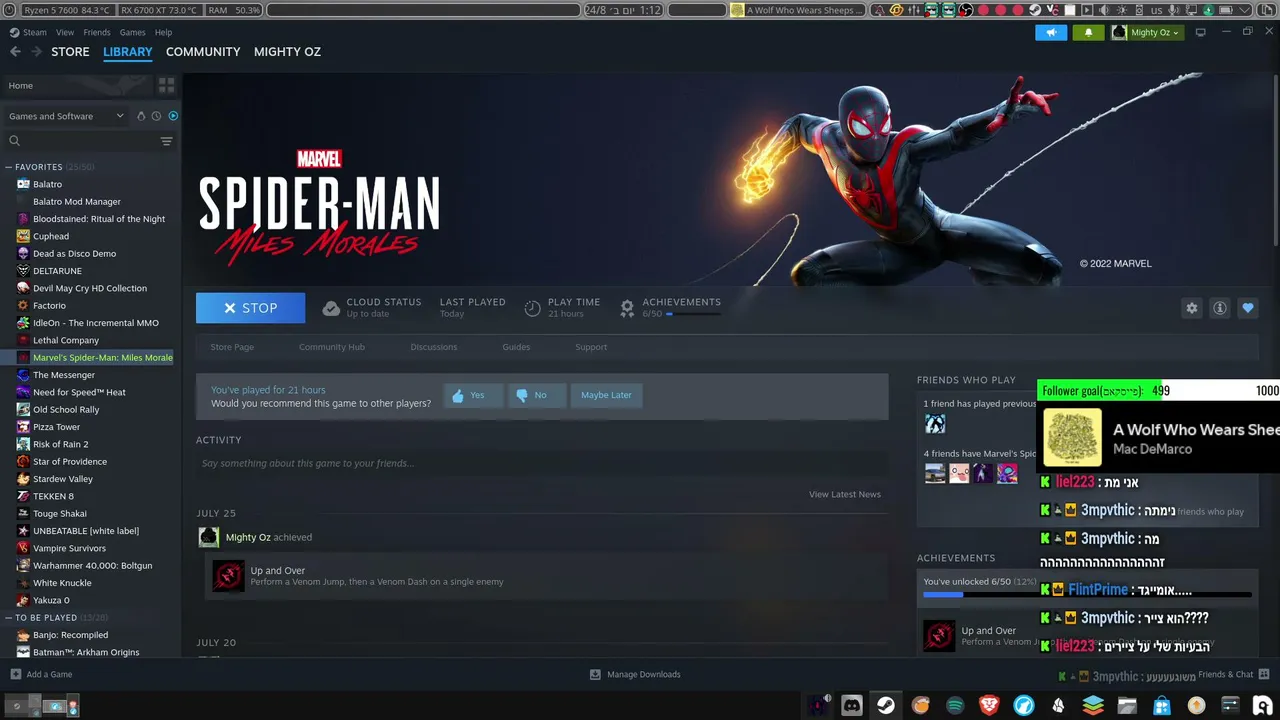Image resolution: width=1280 pixels, height=720 pixels.
Task: Filter library by Linux-compatible games
Action: [x=140, y=116]
